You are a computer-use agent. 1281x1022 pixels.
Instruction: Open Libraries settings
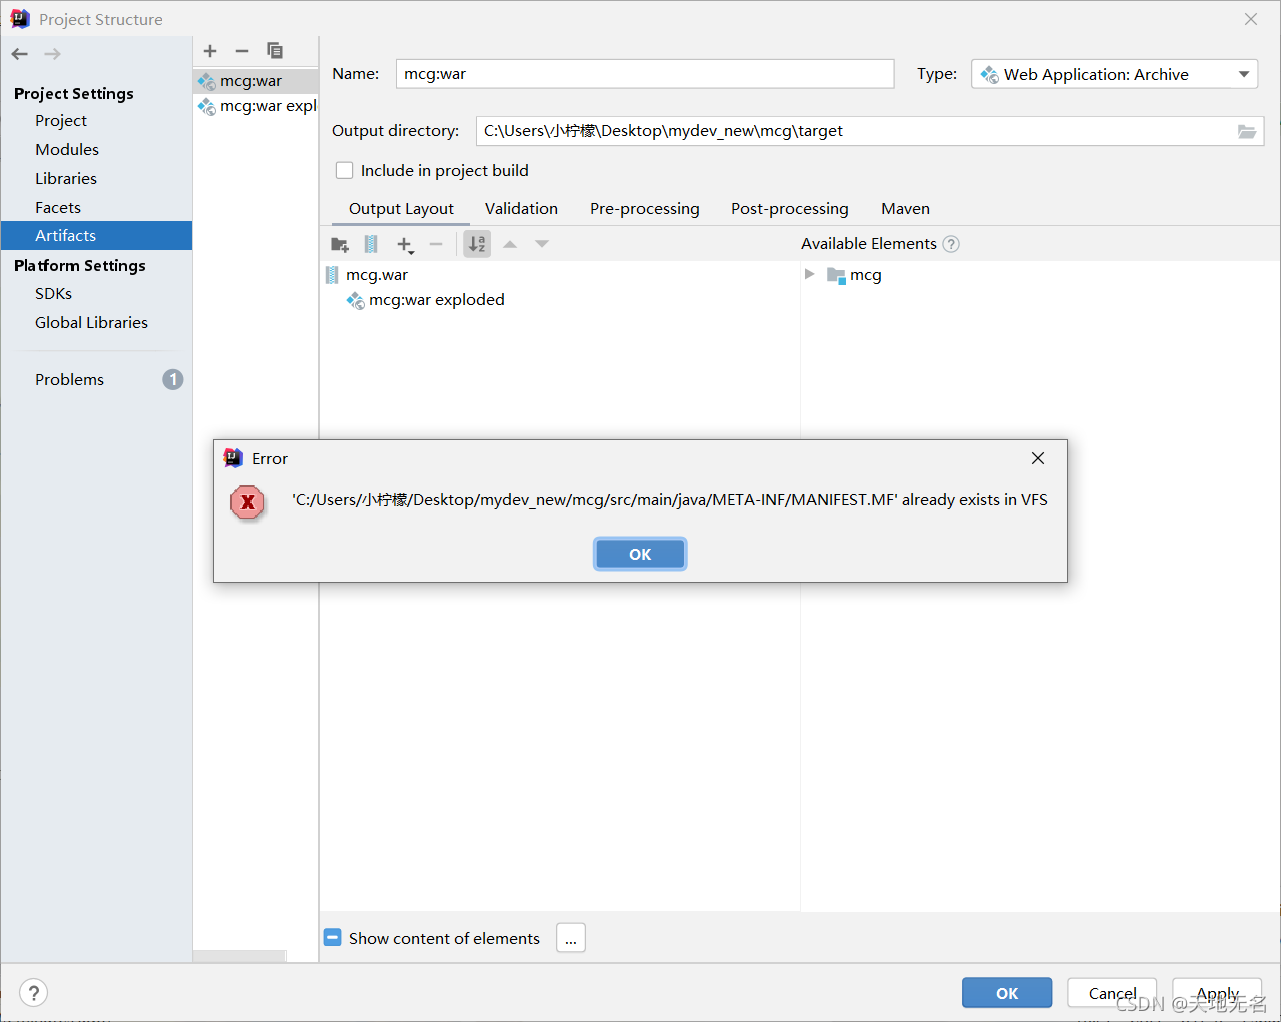pyautogui.click(x=66, y=178)
